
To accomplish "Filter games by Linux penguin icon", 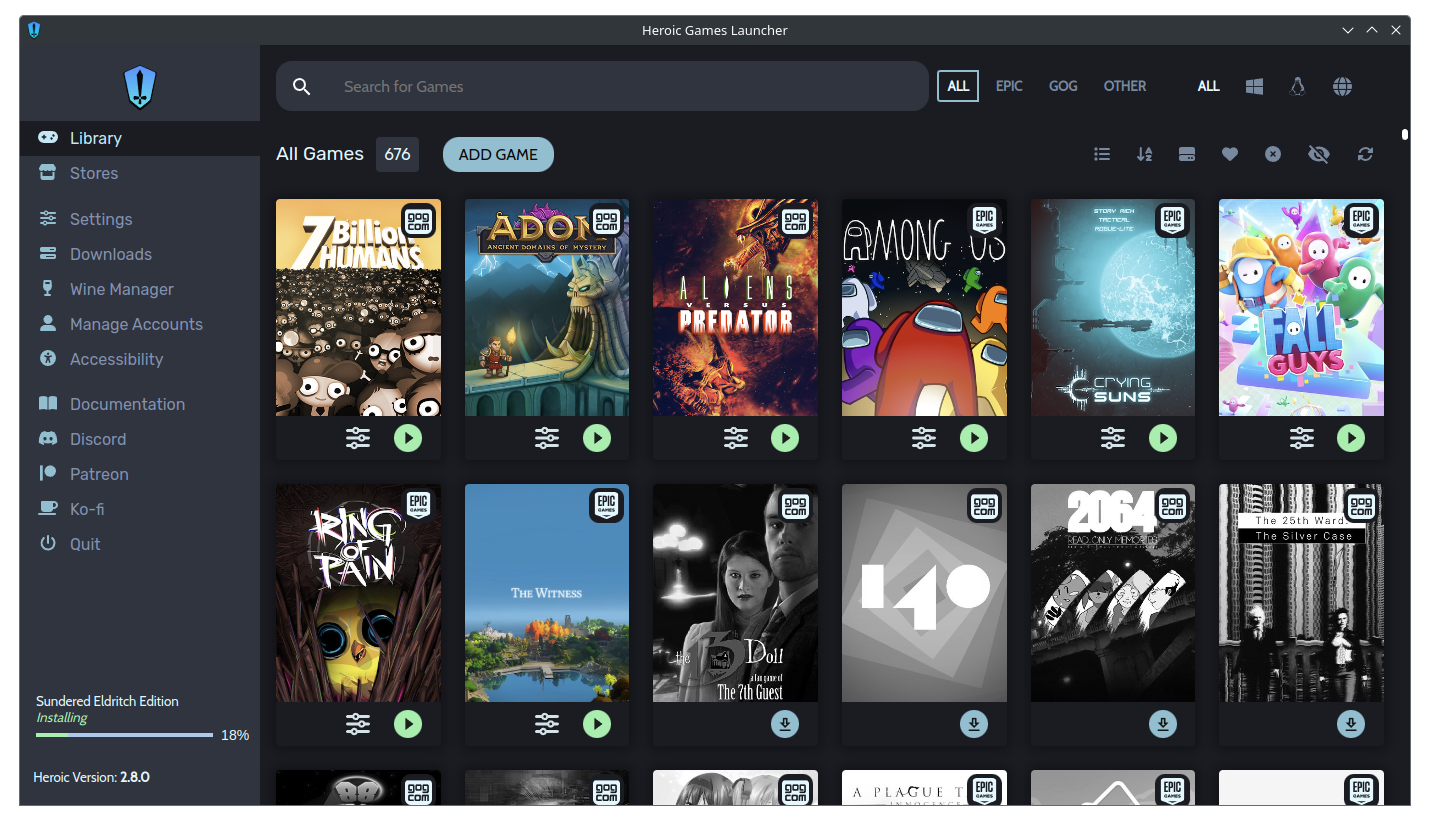I will click(1297, 86).
